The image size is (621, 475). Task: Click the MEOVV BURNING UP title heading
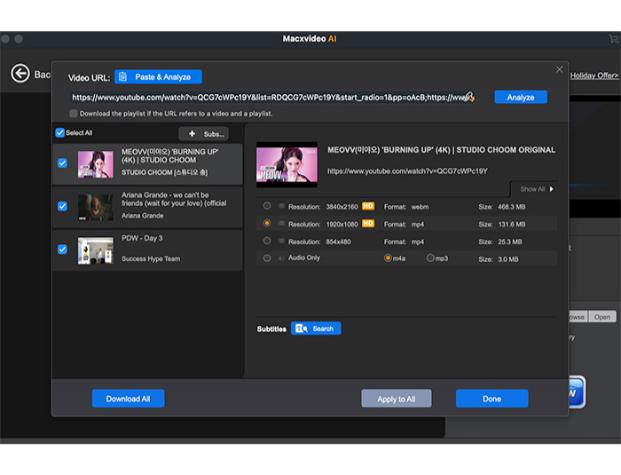coord(441,150)
